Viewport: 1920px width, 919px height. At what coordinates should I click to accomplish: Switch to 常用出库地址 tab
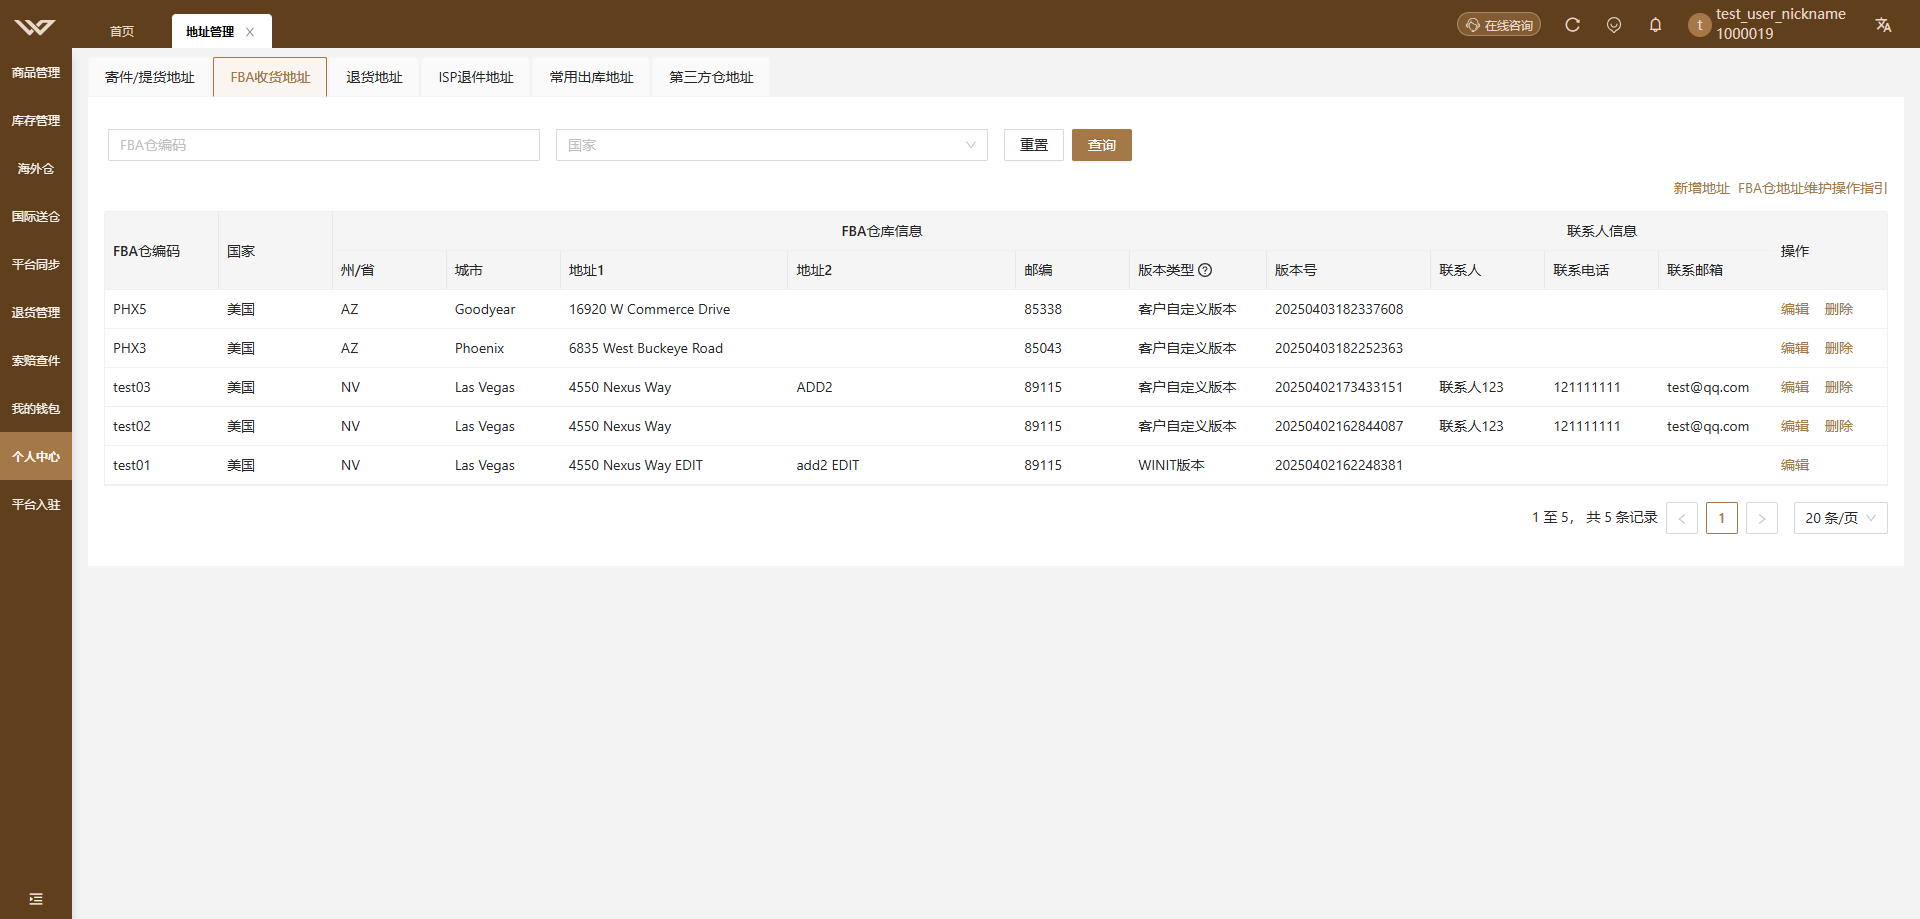(x=591, y=77)
